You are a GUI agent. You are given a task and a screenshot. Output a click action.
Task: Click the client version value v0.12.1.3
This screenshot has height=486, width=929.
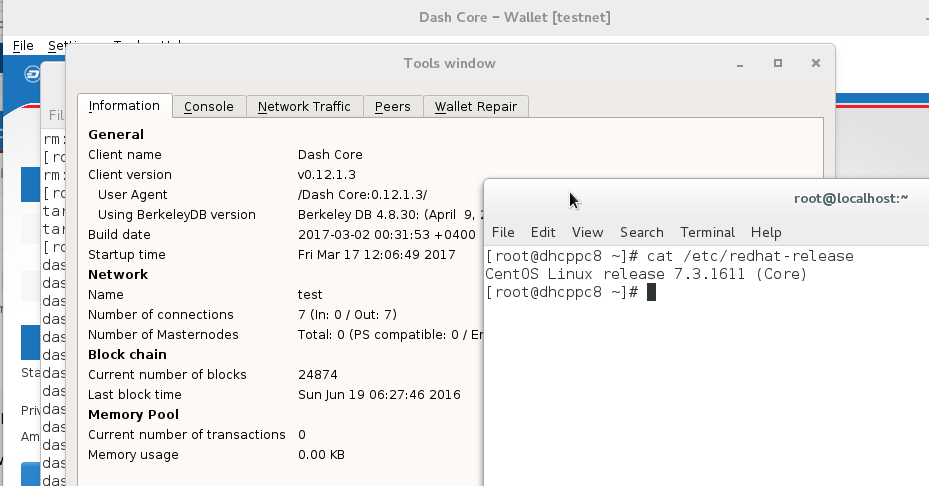coord(326,175)
